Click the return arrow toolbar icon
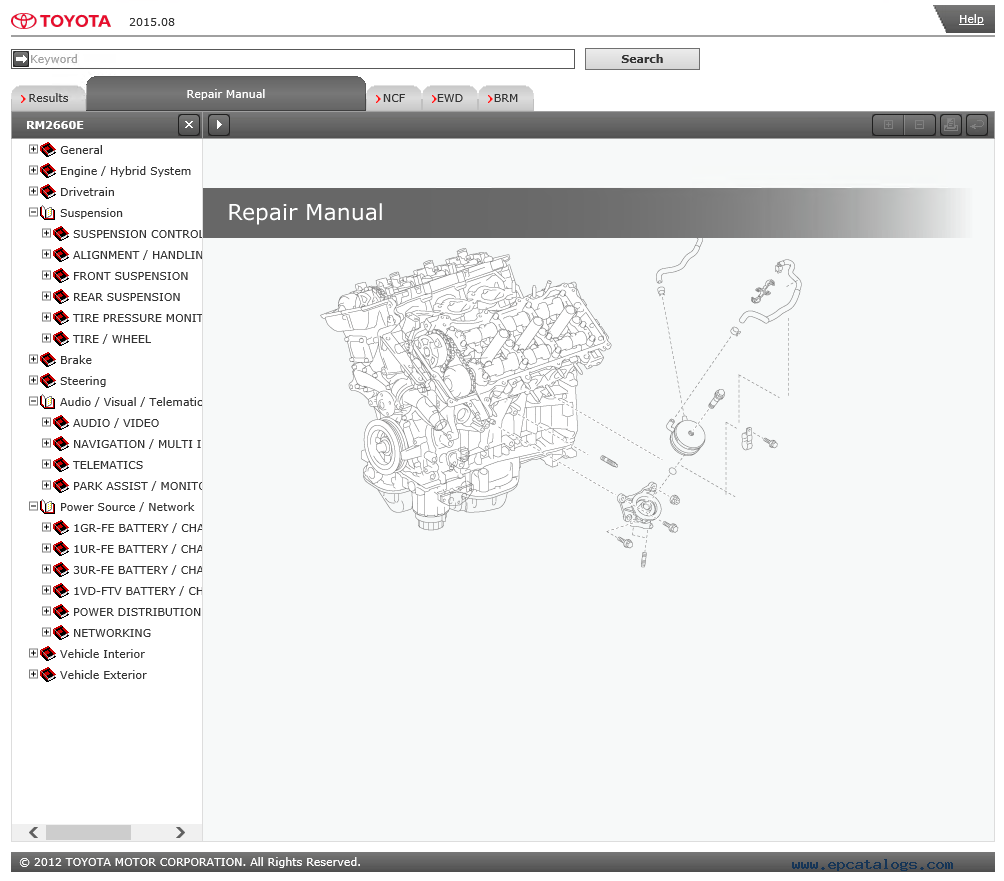Viewport: 1004px width, 881px height. coord(977,125)
